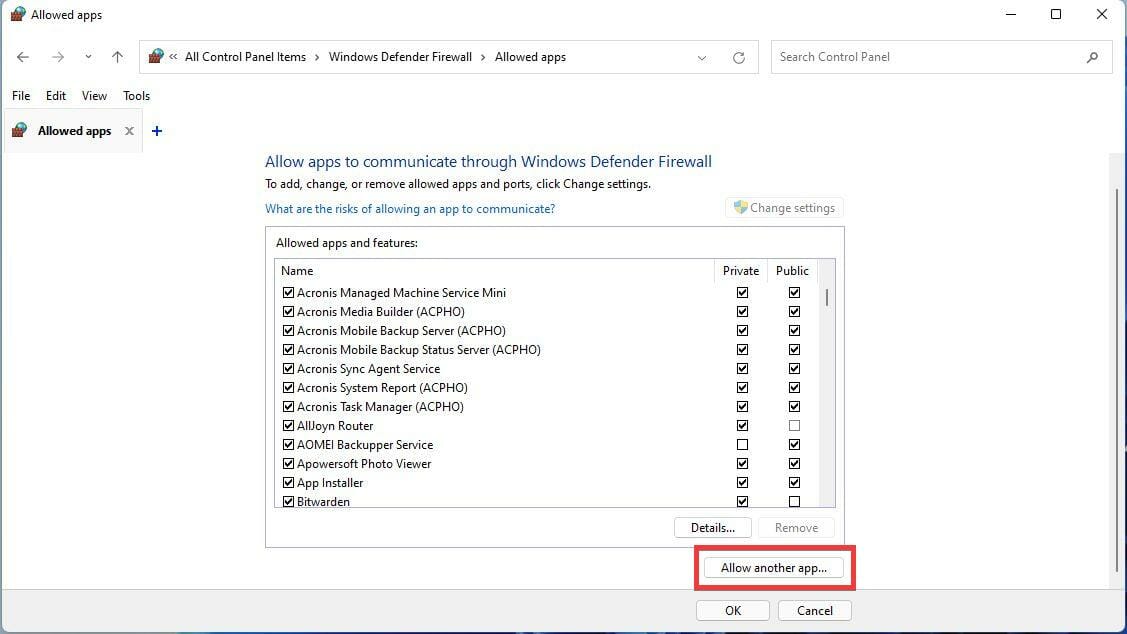1127x634 pixels.
Task: Go up one level with Up arrow
Action: click(117, 57)
